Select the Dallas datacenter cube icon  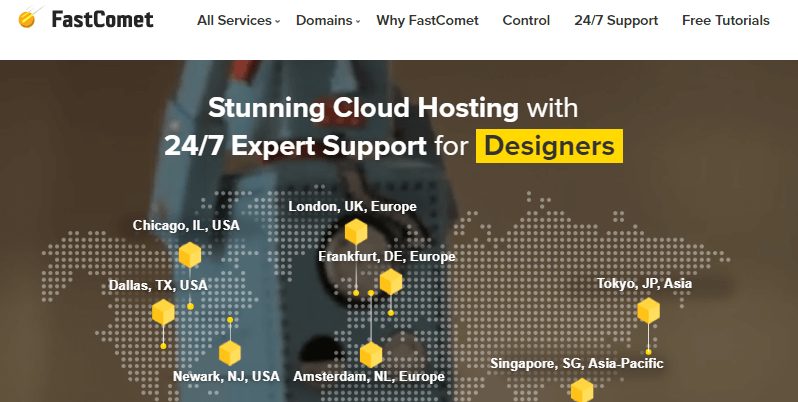point(163,312)
